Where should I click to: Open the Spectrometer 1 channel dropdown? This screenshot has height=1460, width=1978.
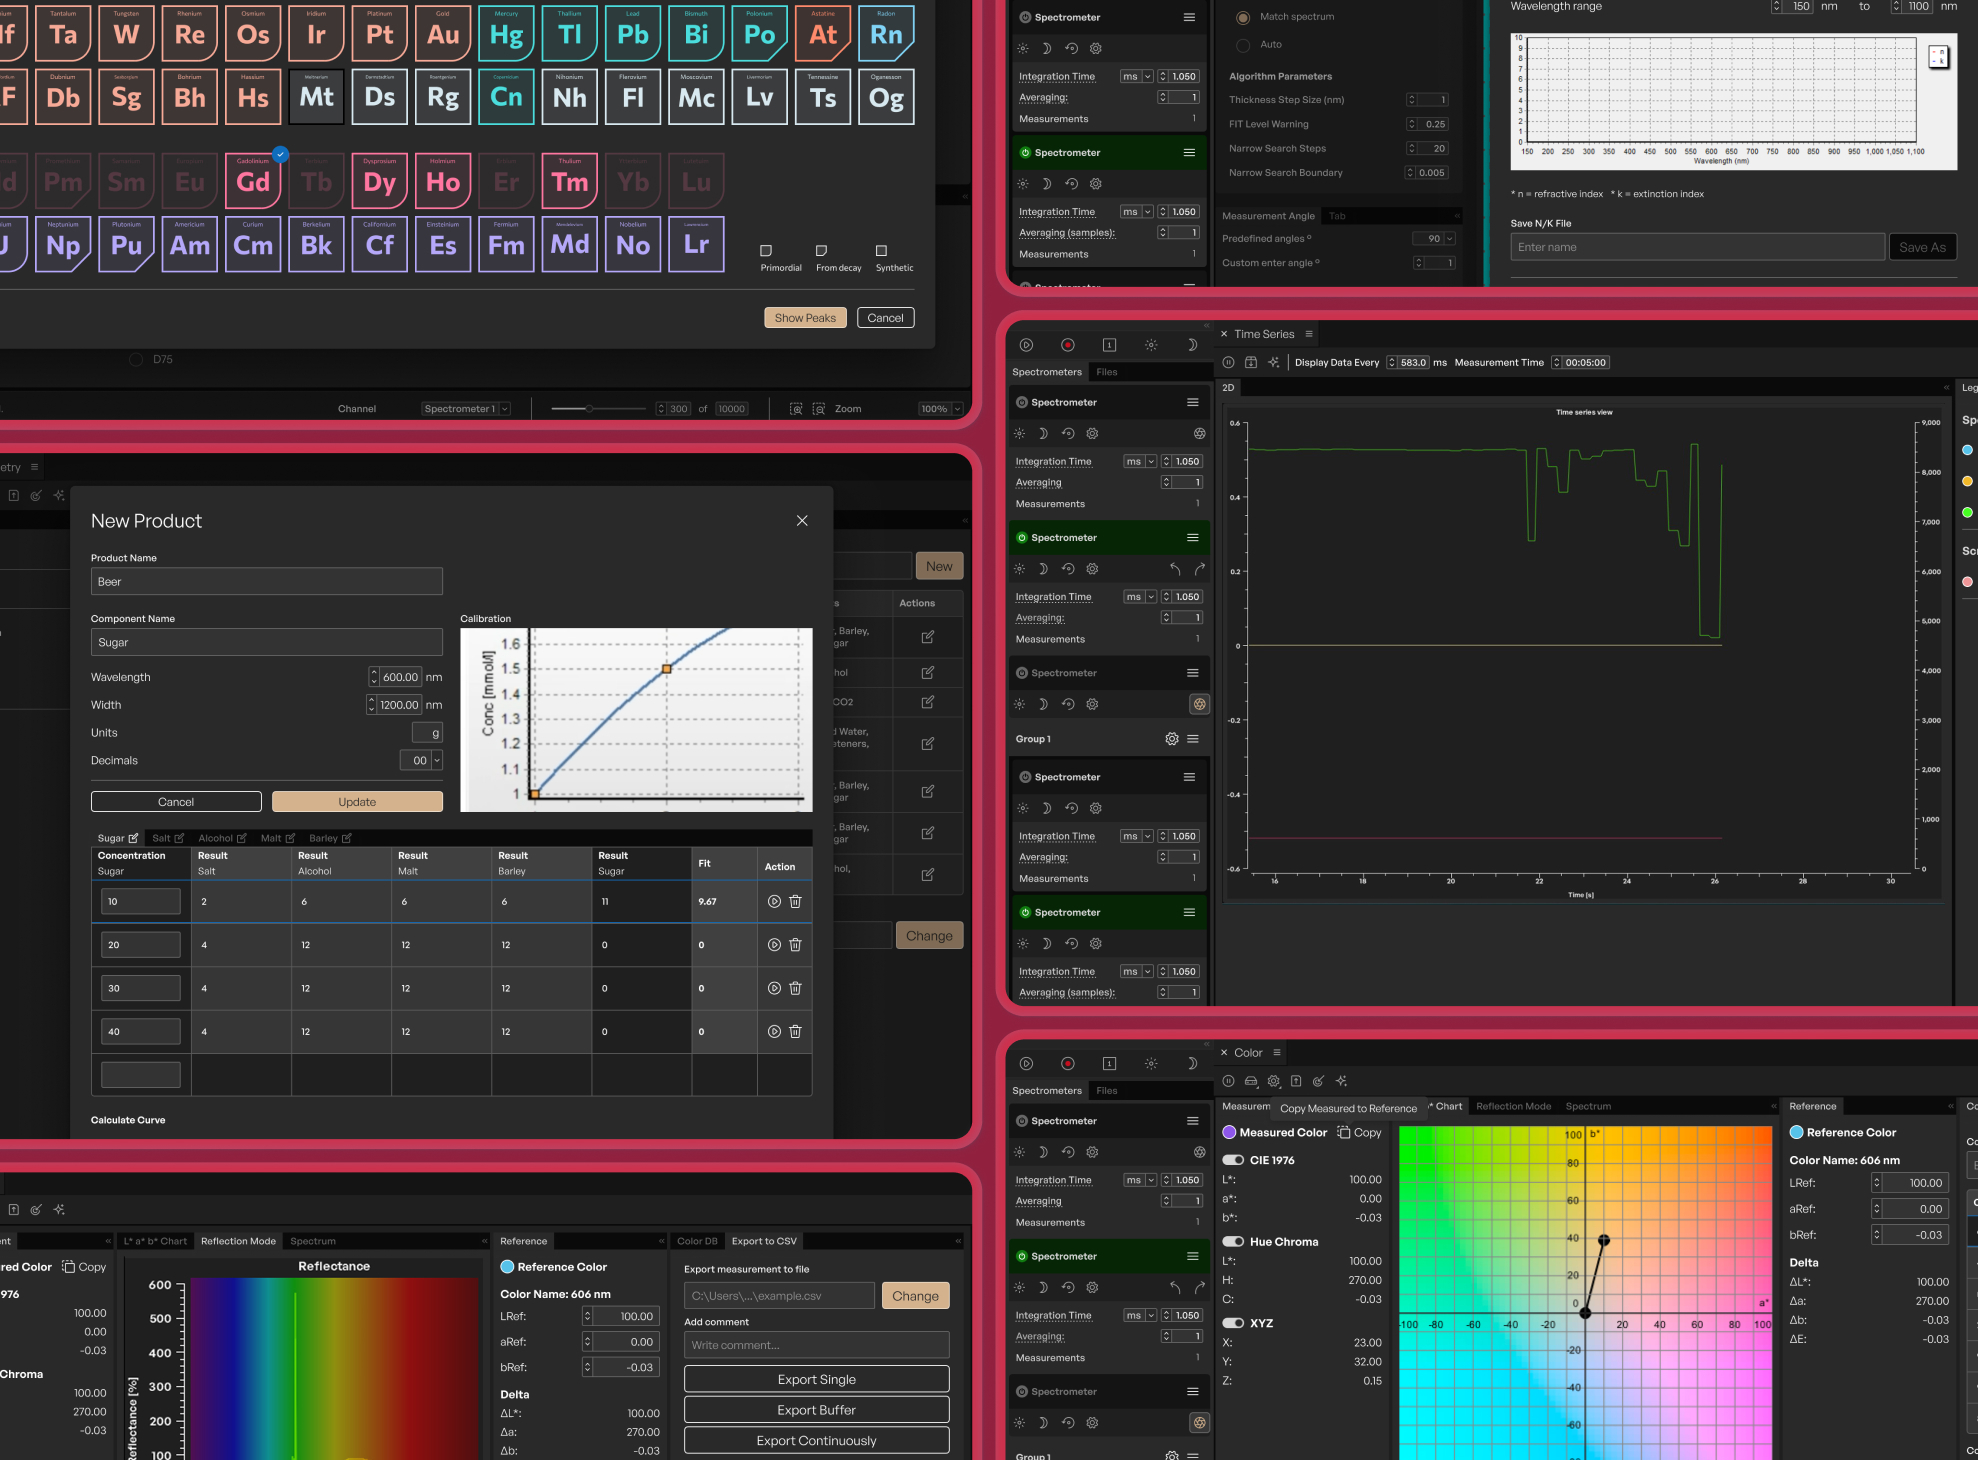[x=465, y=408]
